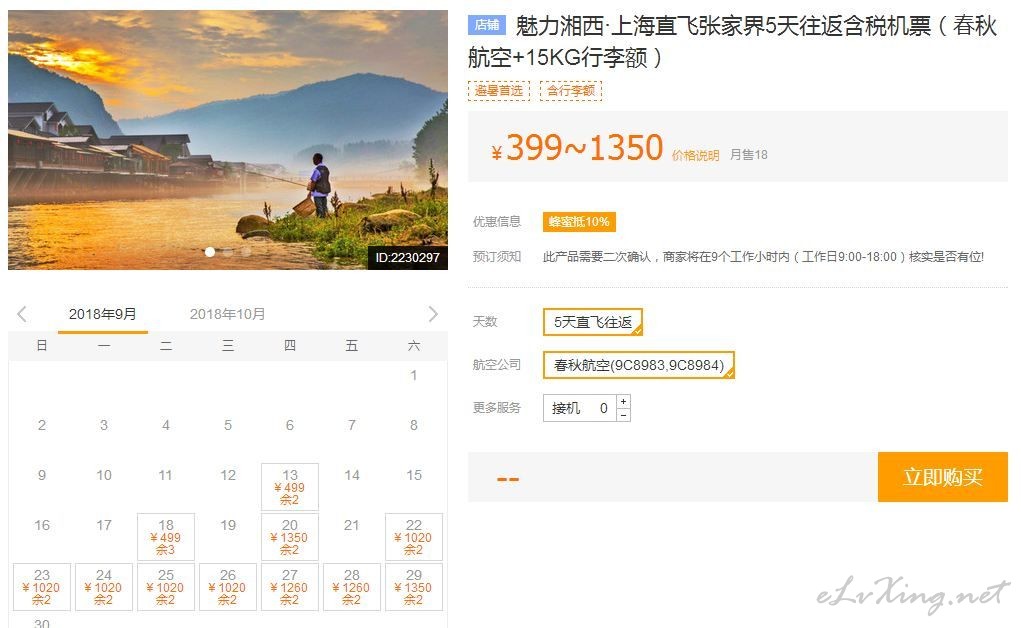Select September 20 priced ¥1350

[x=290, y=537]
